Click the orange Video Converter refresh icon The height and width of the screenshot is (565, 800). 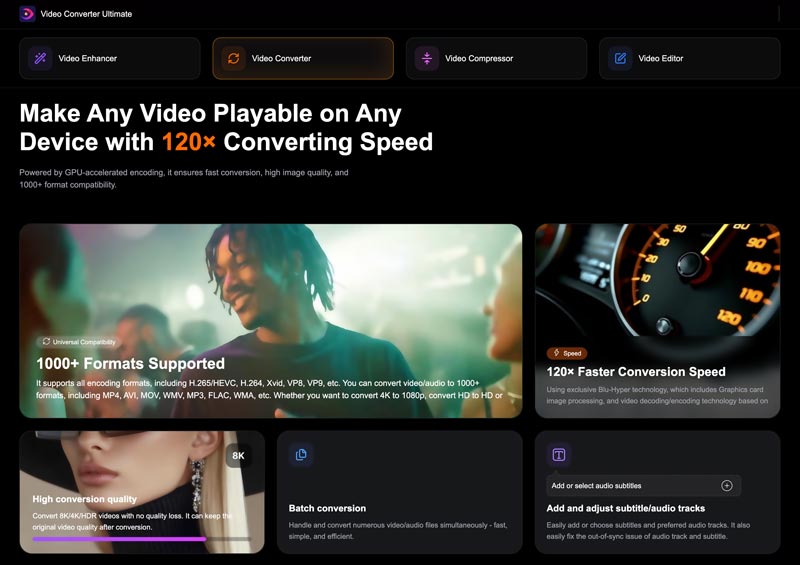234,58
